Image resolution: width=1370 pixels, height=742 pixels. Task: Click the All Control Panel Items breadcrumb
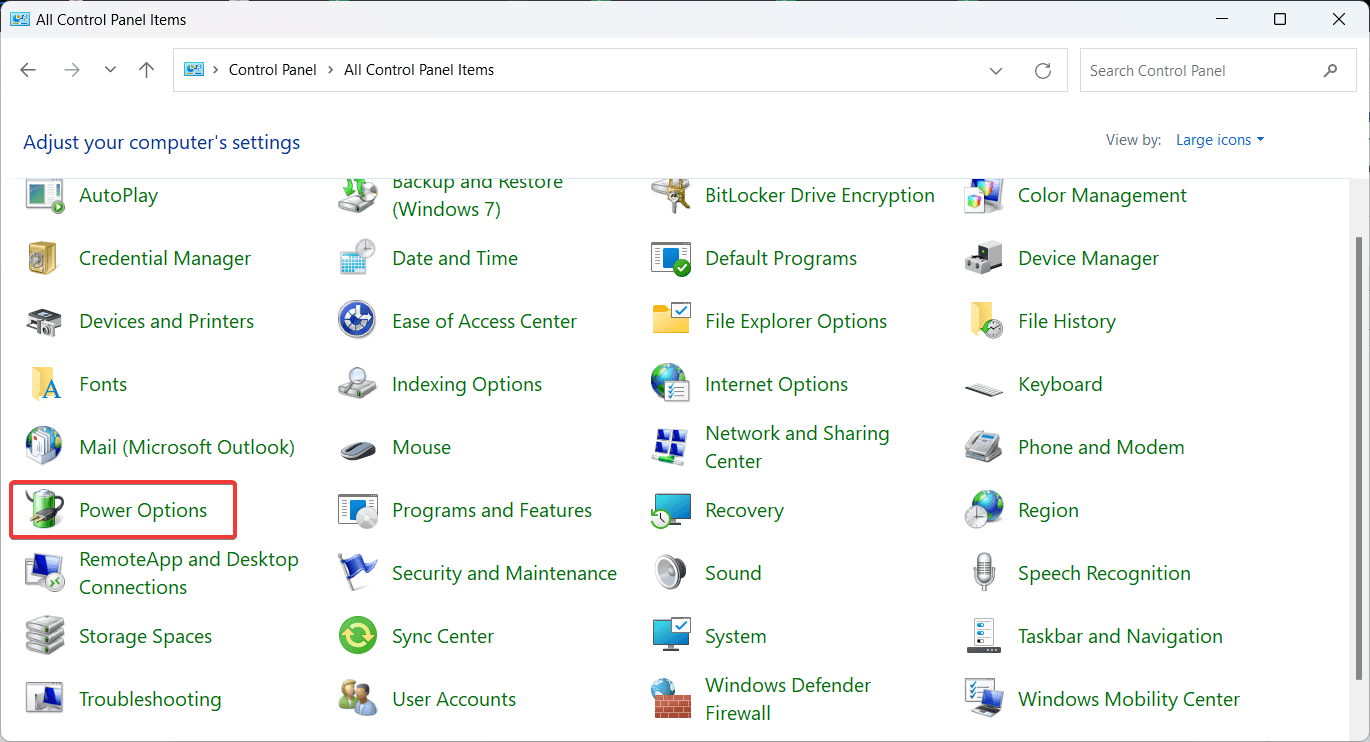click(419, 70)
